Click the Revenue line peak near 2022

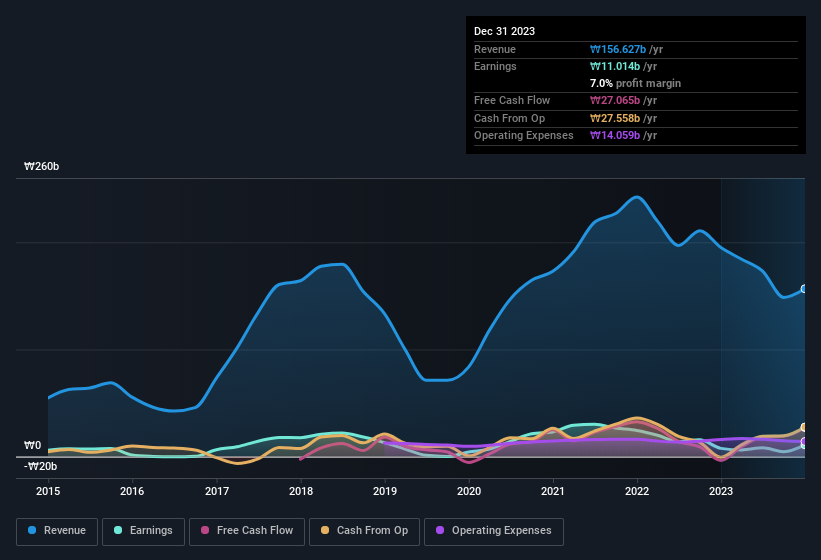(635, 197)
